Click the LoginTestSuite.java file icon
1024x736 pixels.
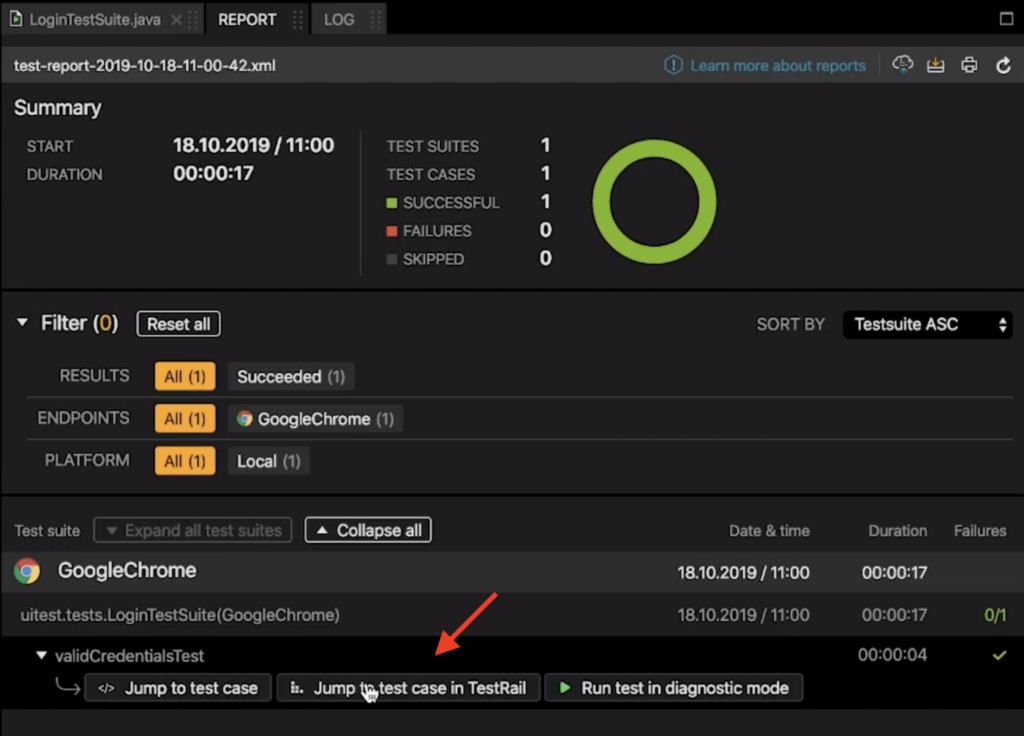tap(16, 19)
